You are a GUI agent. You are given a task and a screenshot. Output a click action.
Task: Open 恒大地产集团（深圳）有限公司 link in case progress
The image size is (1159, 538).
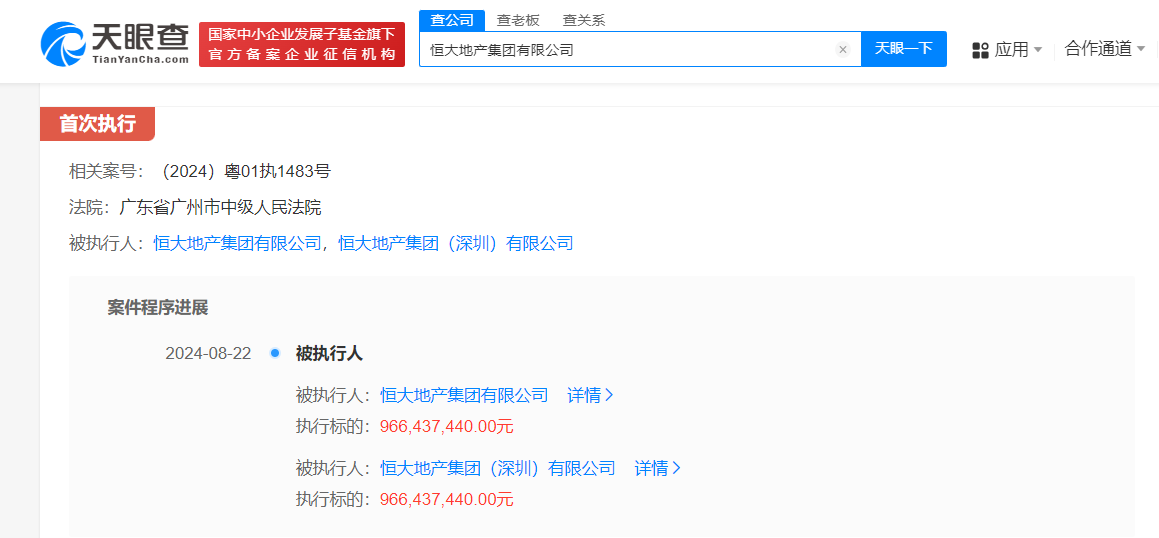click(497, 468)
